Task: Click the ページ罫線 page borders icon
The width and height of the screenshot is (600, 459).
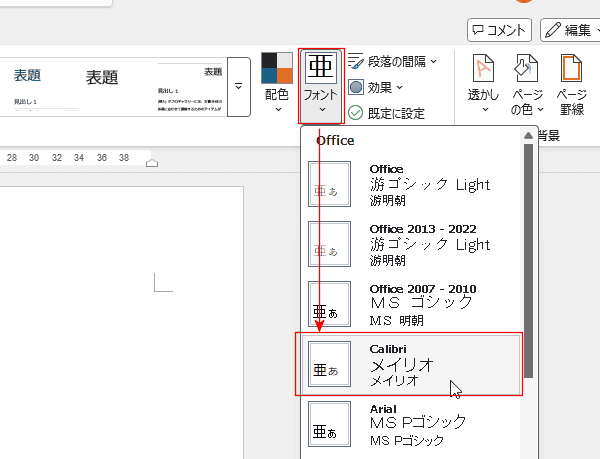Action: click(x=571, y=68)
